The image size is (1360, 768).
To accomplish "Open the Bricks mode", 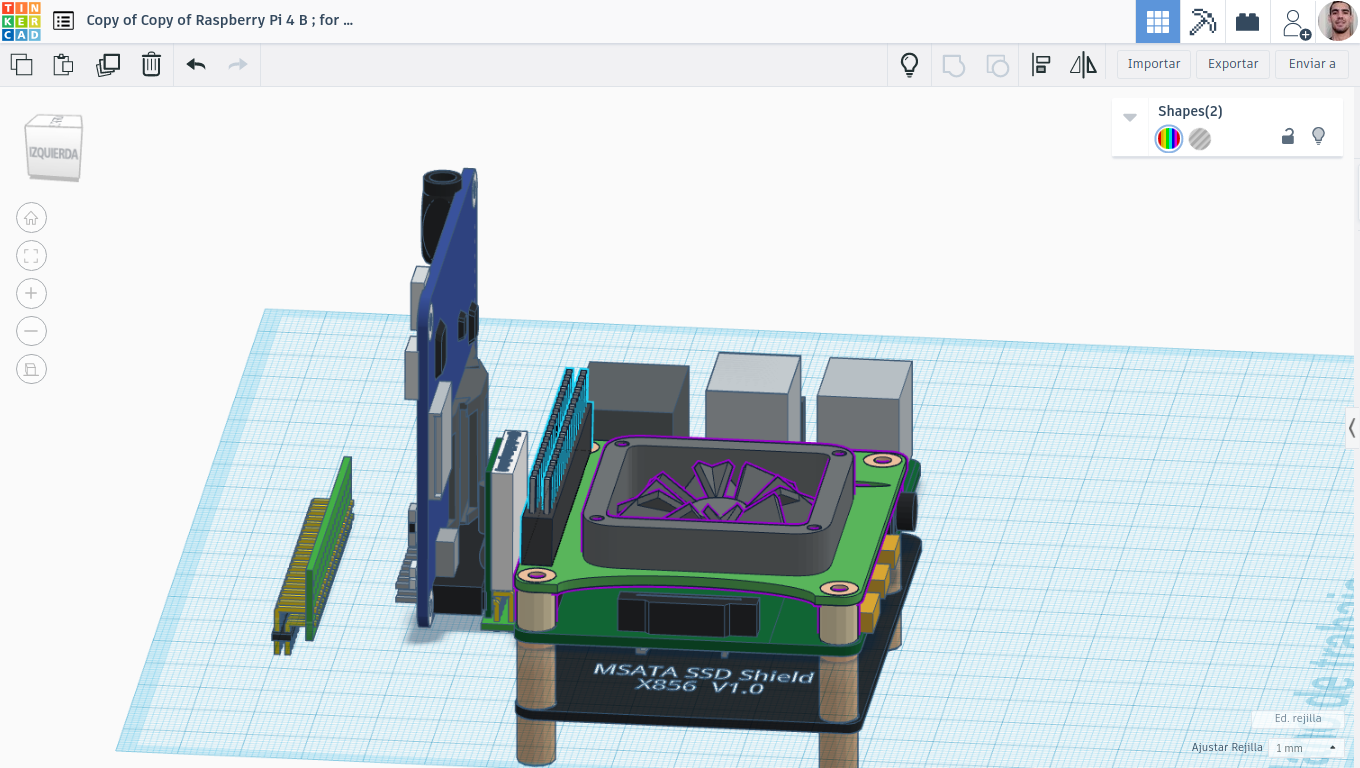I will [x=1247, y=21].
